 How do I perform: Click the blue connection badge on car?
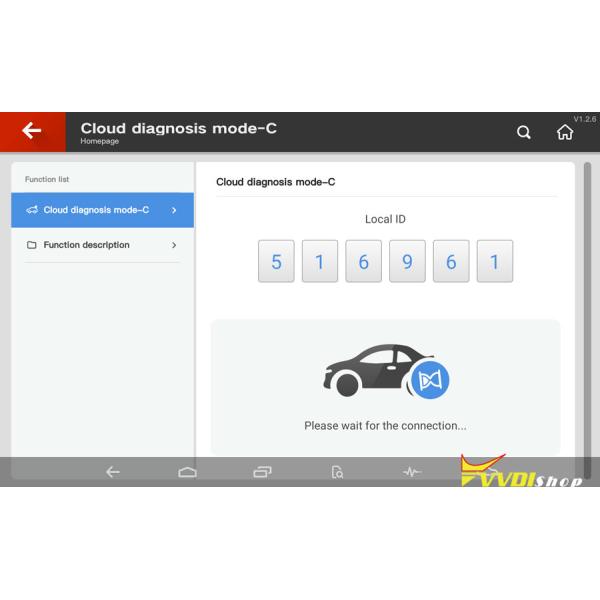[430, 380]
